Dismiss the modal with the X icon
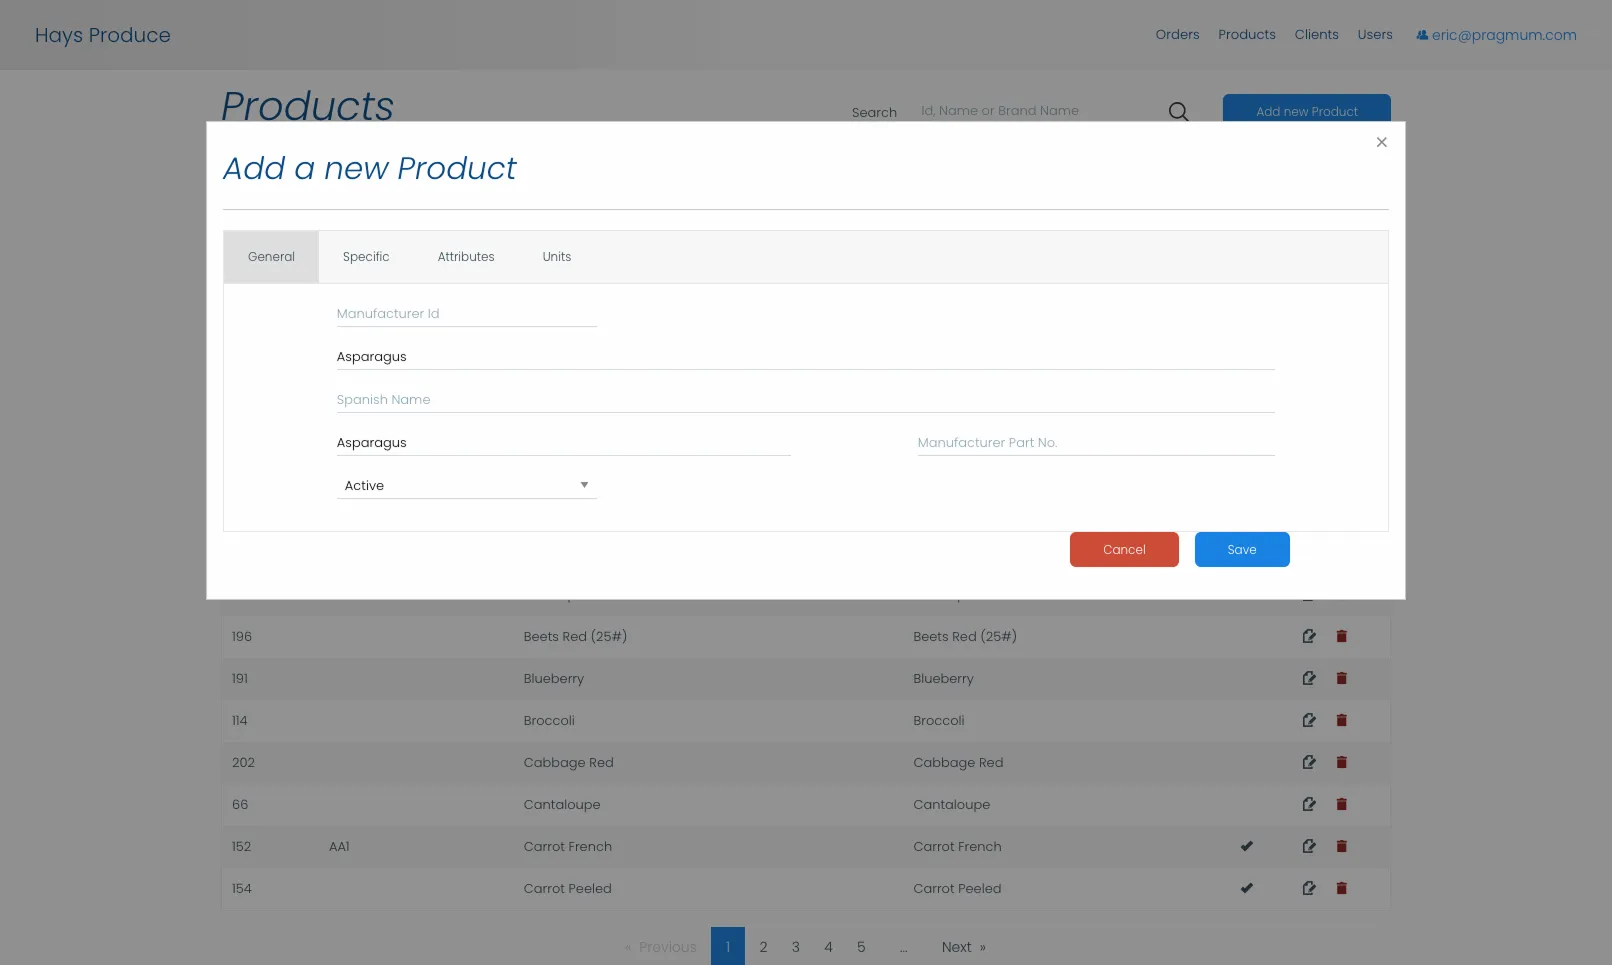The height and width of the screenshot is (965, 1612). pyautogui.click(x=1382, y=142)
